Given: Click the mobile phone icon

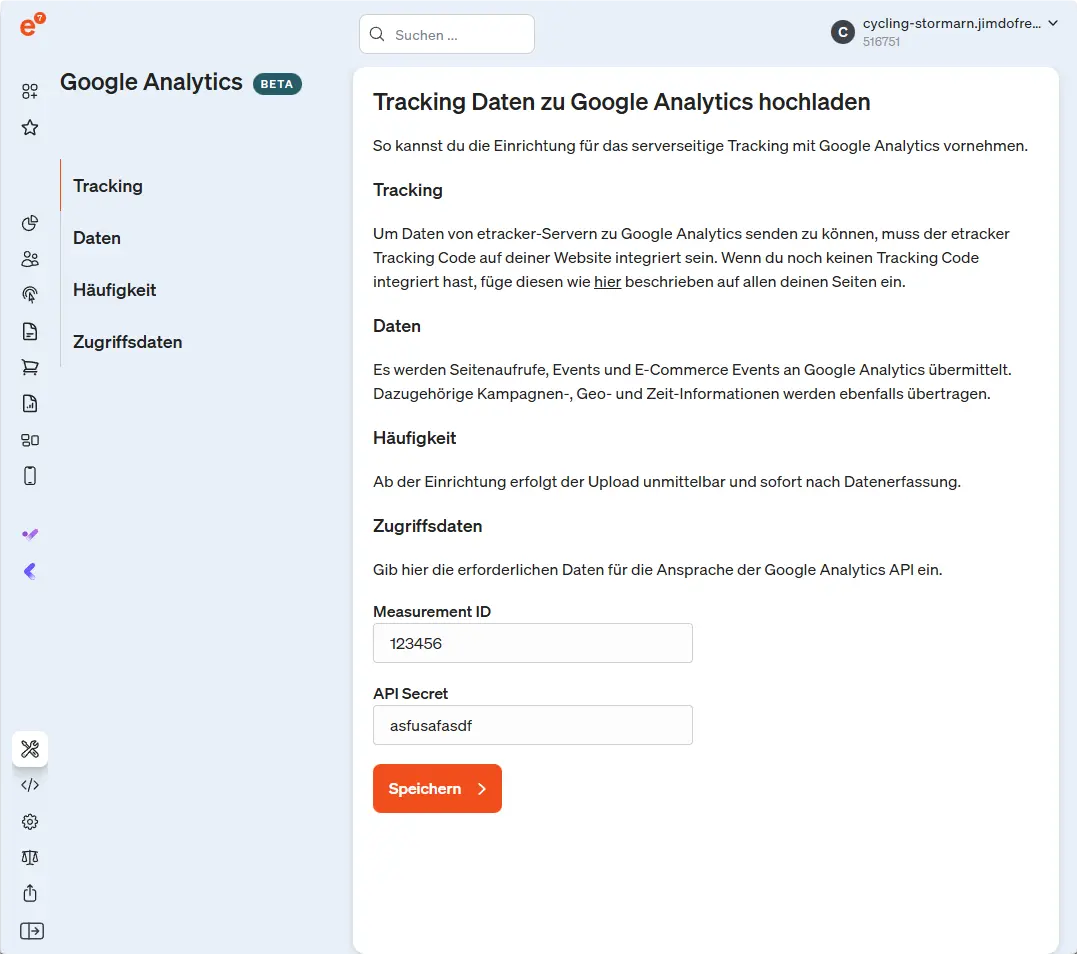Looking at the screenshot, I should click(30, 475).
